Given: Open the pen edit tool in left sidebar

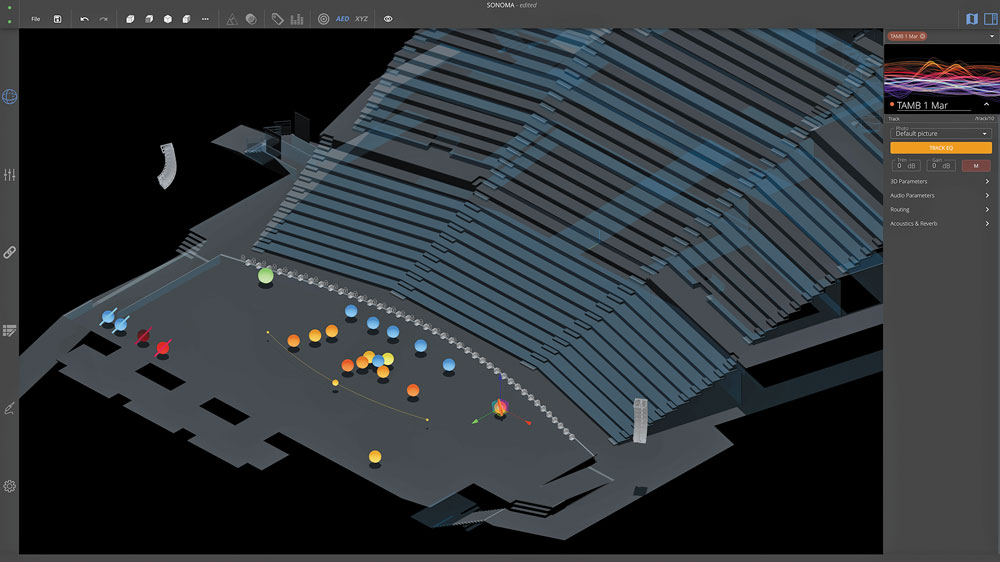Looking at the screenshot, I should (x=10, y=408).
